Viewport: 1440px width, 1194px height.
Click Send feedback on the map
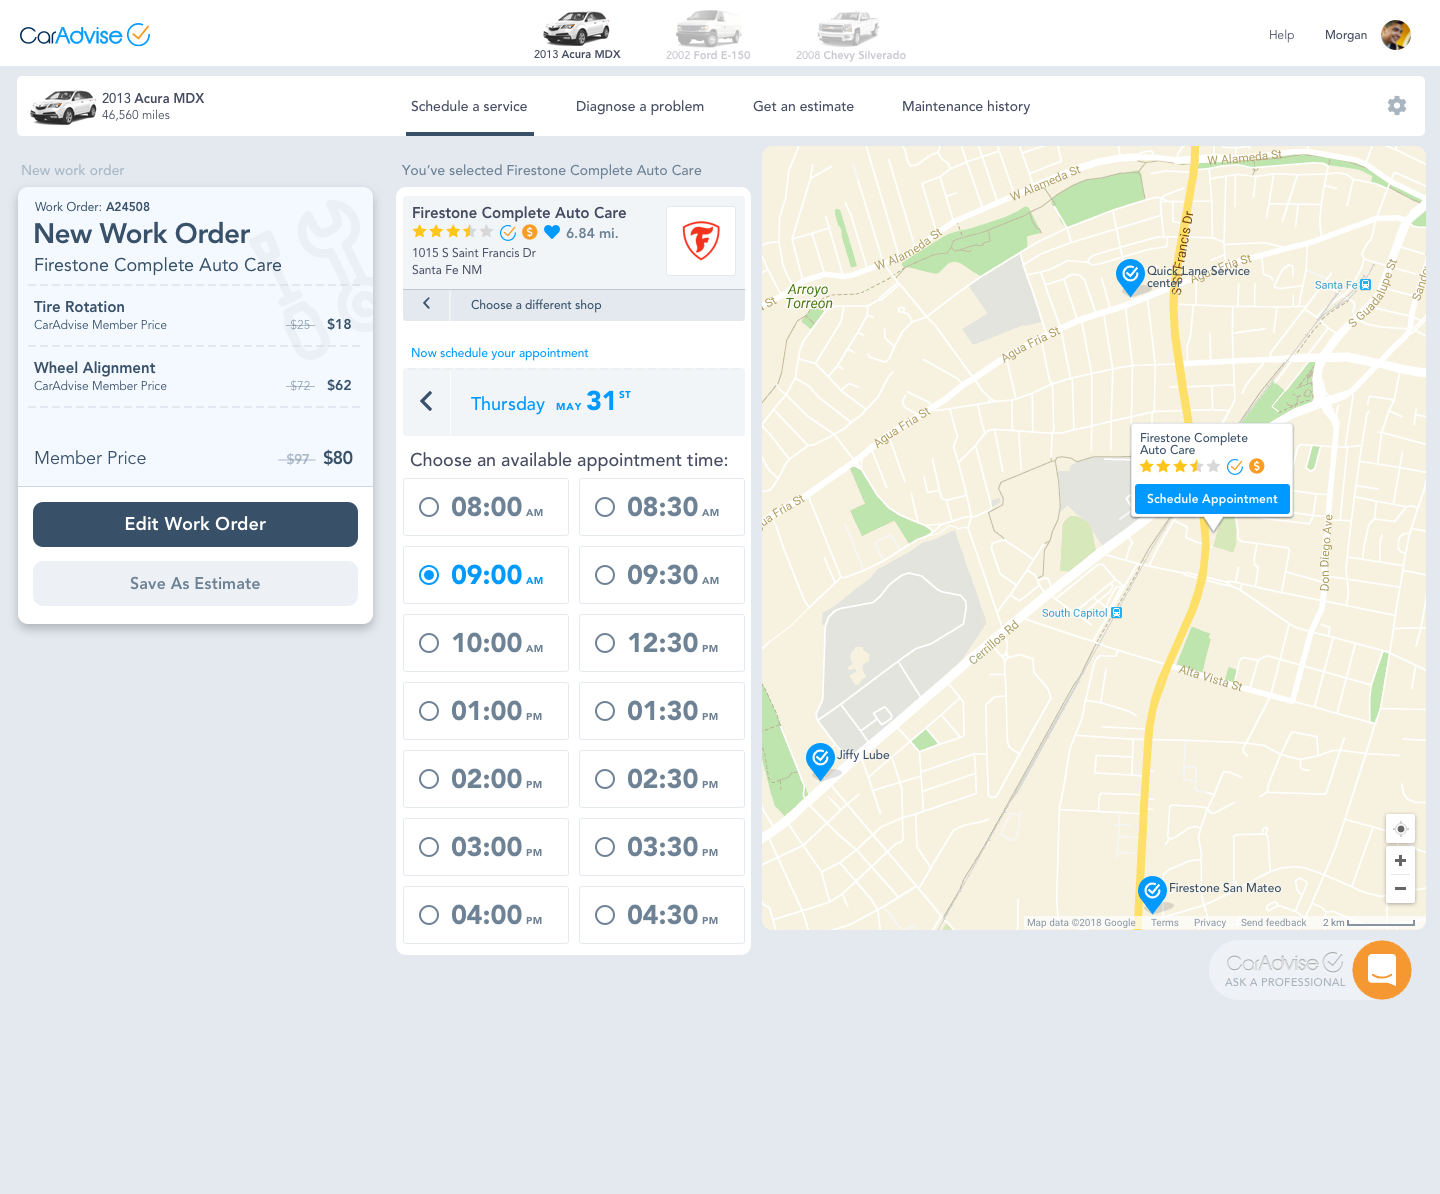click(1273, 923)
